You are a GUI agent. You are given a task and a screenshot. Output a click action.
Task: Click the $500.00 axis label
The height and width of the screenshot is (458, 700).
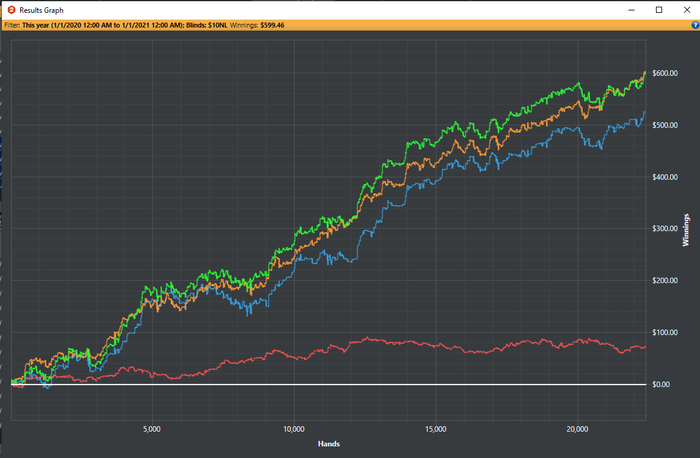[x=665, y=125]
